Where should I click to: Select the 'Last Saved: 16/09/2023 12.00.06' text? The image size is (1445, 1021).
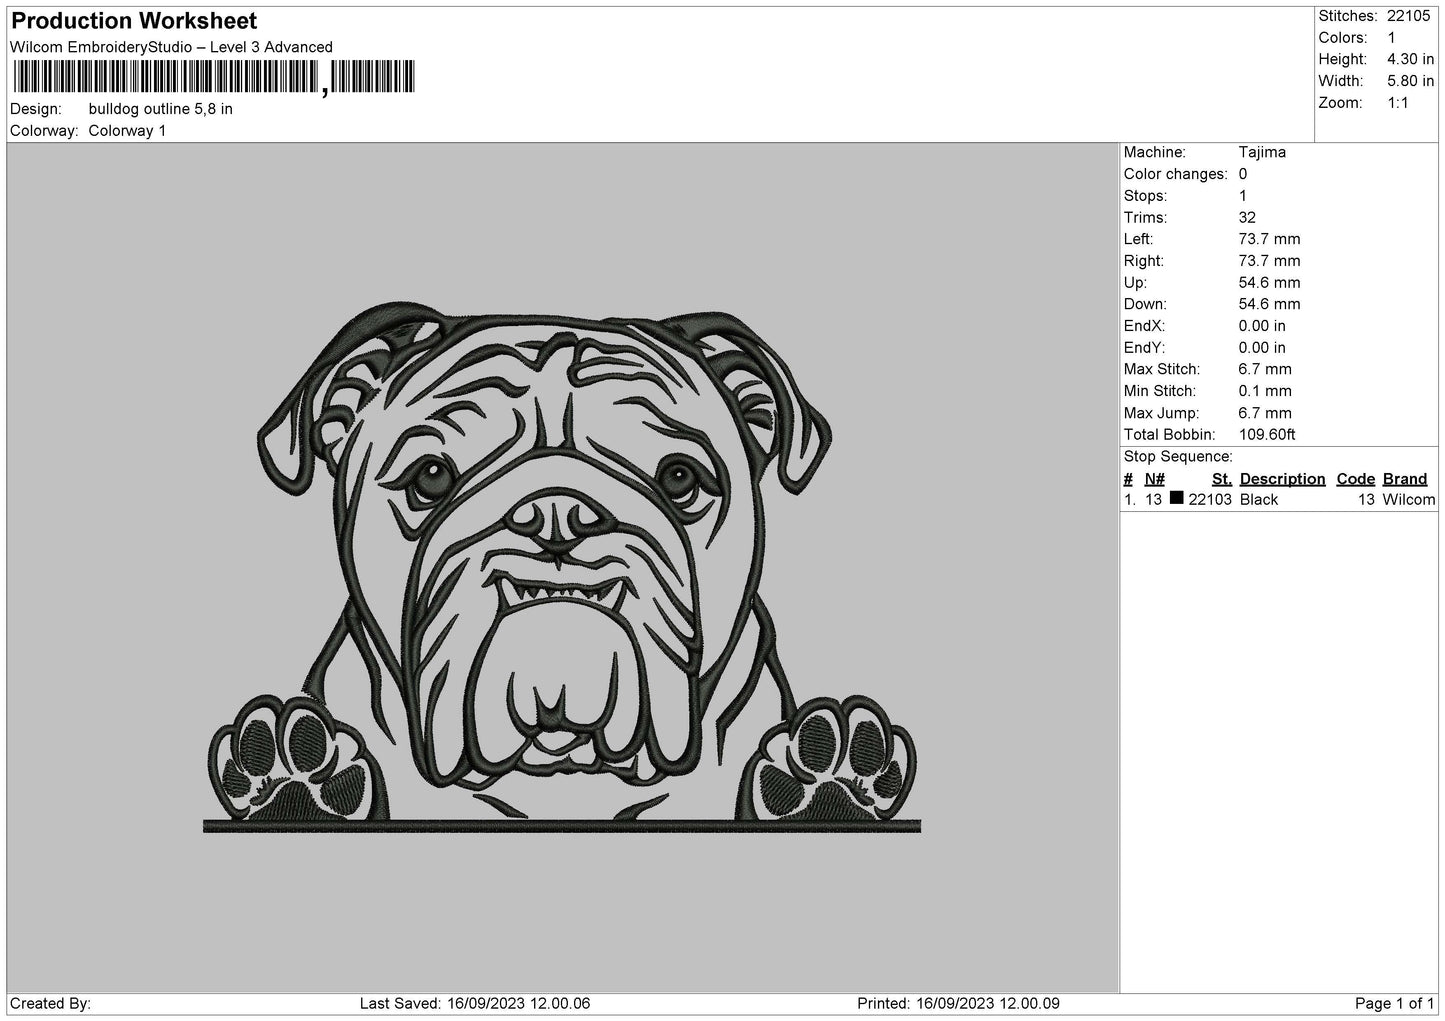coord(475,1003)
